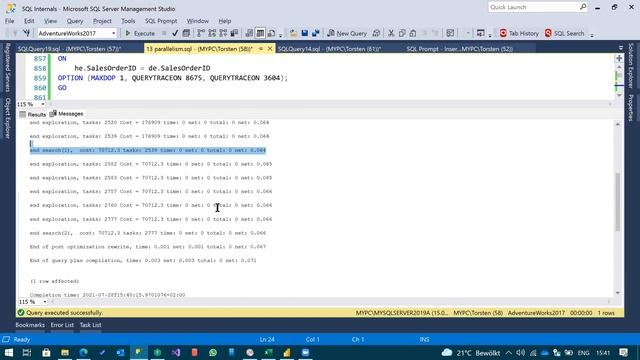640x360 pixels.
Task: Click the highlighted end search(1) message line
Action: pyautogui.click(x=148, y=150)
